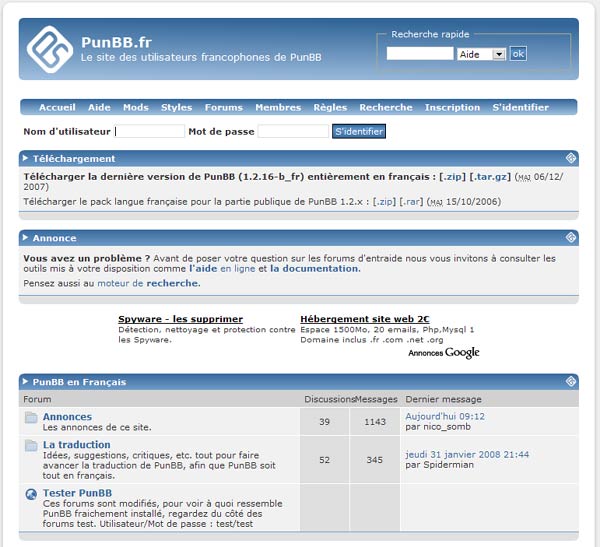Open the Annonces forum

point(67,416)
